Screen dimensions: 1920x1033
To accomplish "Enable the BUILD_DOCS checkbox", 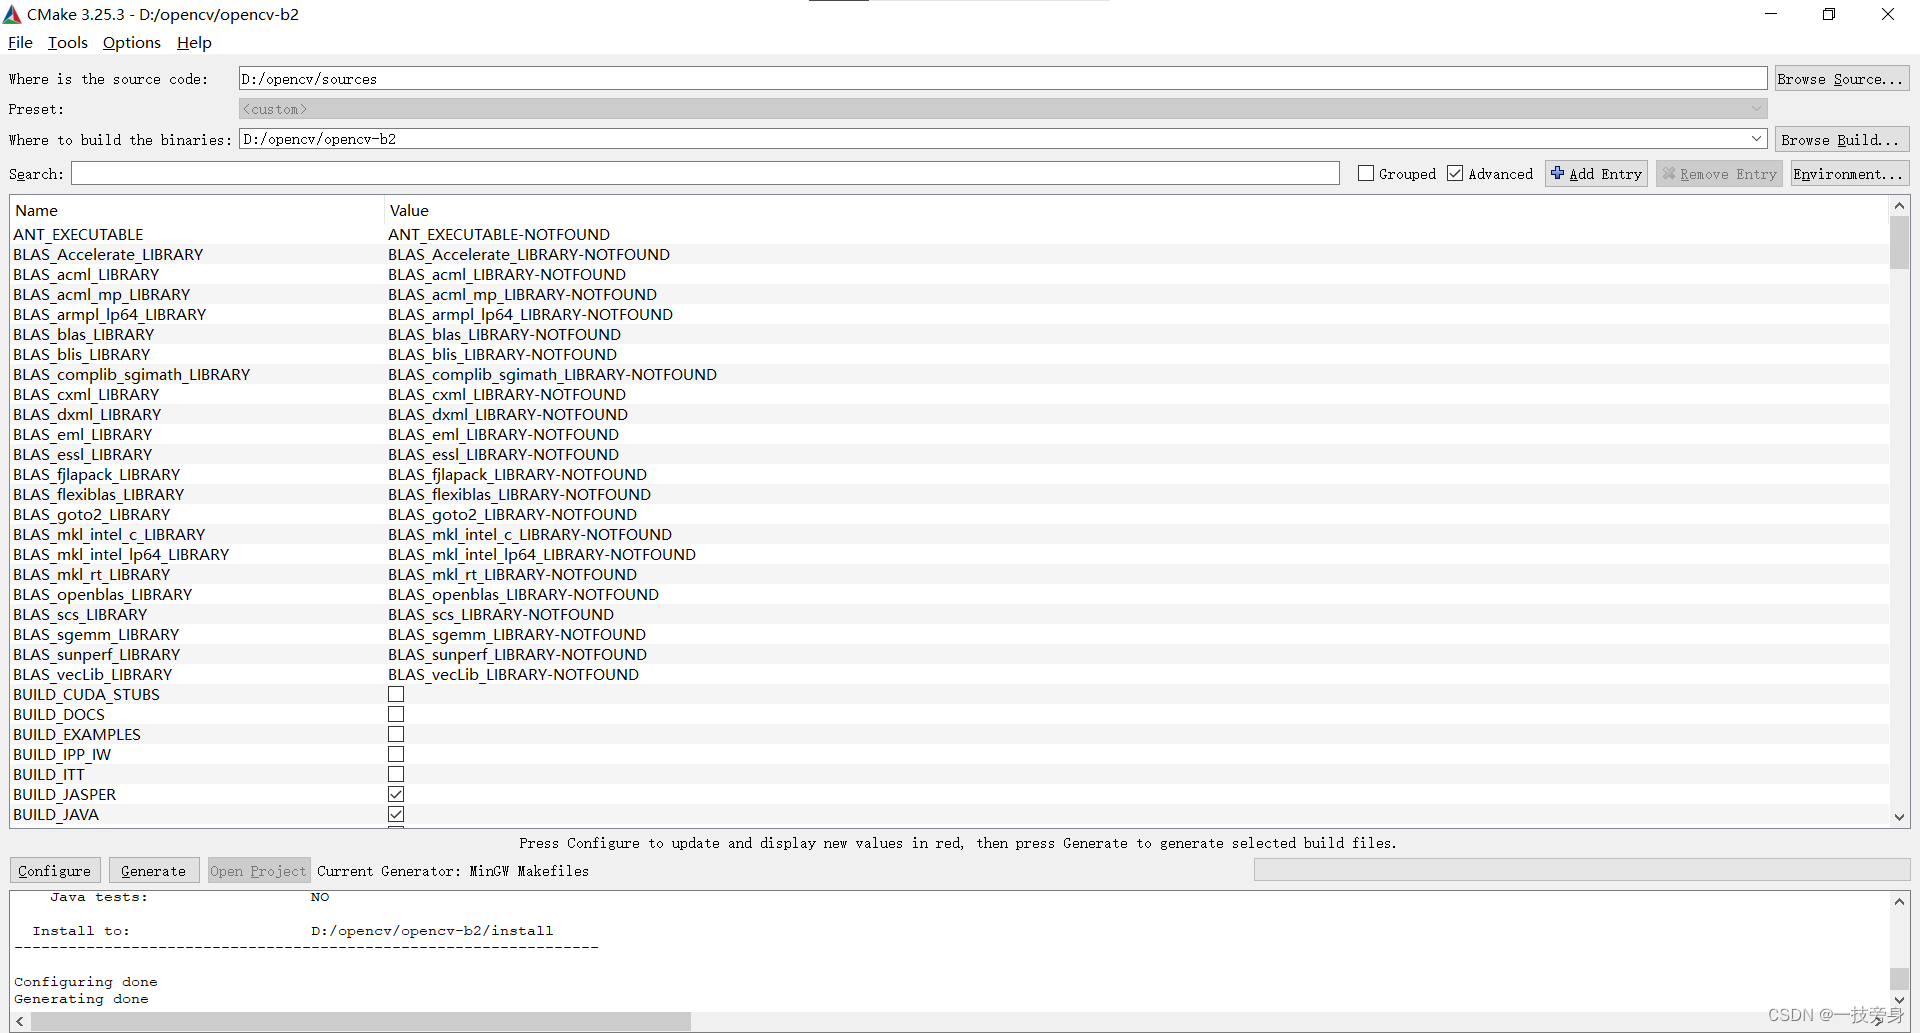I will tap(396, 713).
